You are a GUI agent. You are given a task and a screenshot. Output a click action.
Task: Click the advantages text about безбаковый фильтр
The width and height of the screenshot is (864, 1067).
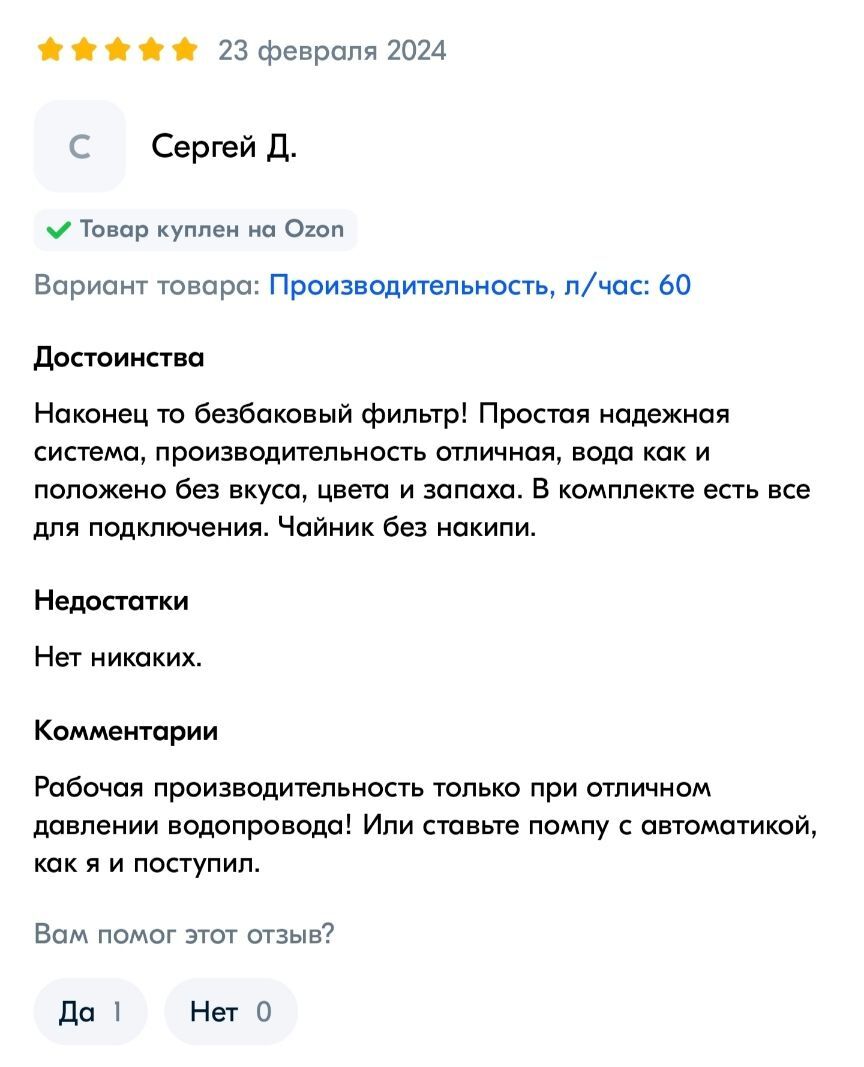pyautogui.click(x=422, y=470)
